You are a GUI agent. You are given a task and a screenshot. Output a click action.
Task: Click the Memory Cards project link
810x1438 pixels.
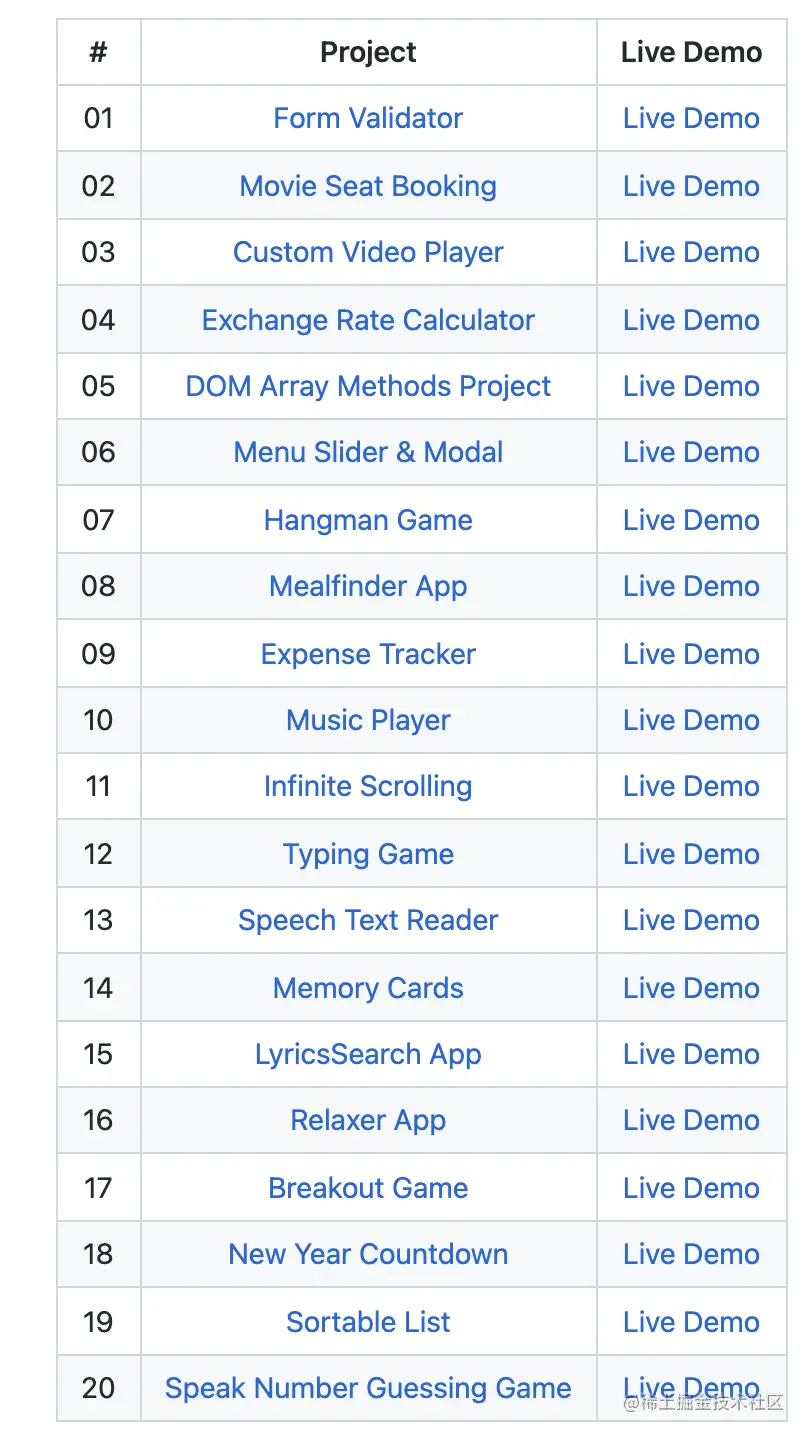point(368,988)
